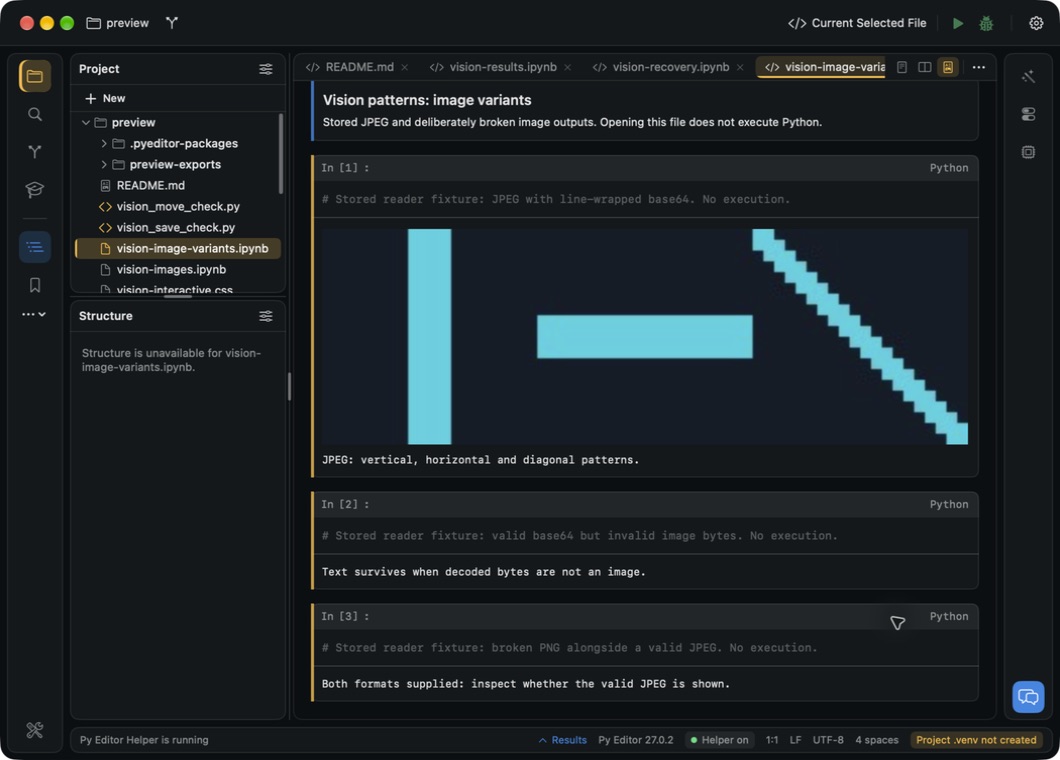Open the search tool in left sidebar

pyautogui.click(x=34, y=114)
